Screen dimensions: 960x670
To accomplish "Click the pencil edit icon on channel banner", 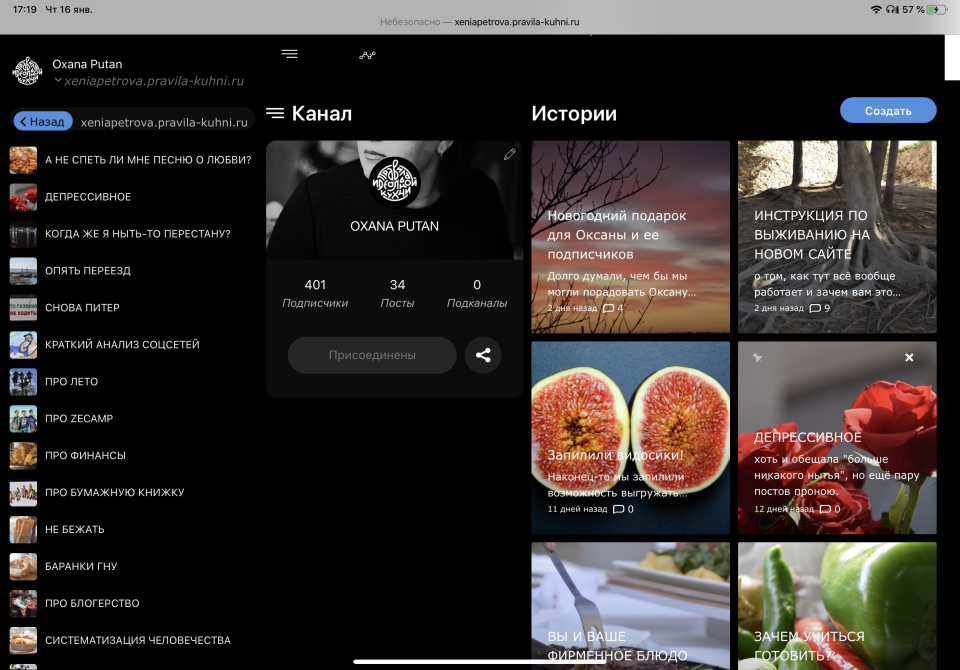I will [510, 154].
